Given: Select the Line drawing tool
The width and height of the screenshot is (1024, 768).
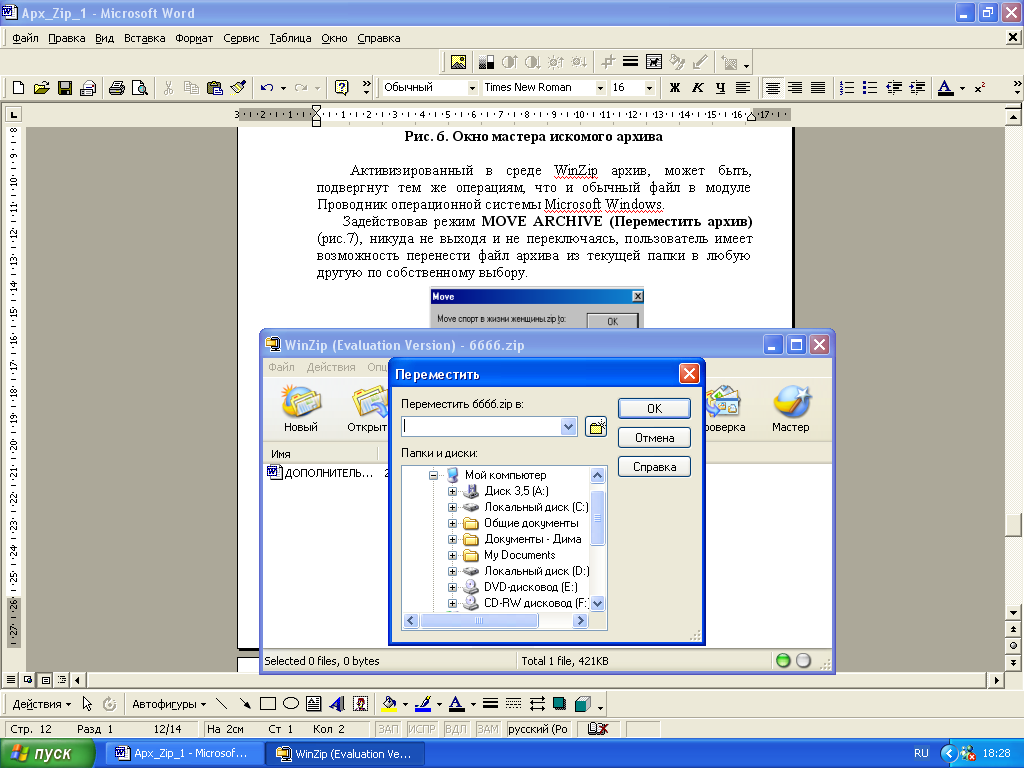Looking at the screenshot, I should (221, 703).
